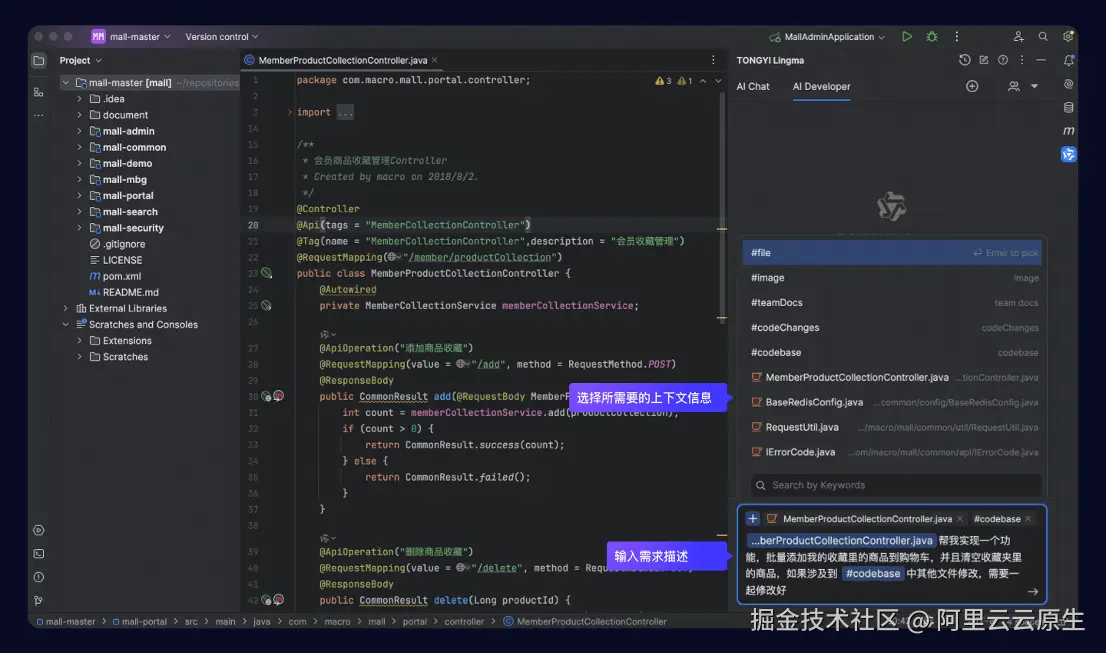Viewport: 1106px width, 654px height.
Task: Open the Structure tool window icon
Action: coord(39,92)
